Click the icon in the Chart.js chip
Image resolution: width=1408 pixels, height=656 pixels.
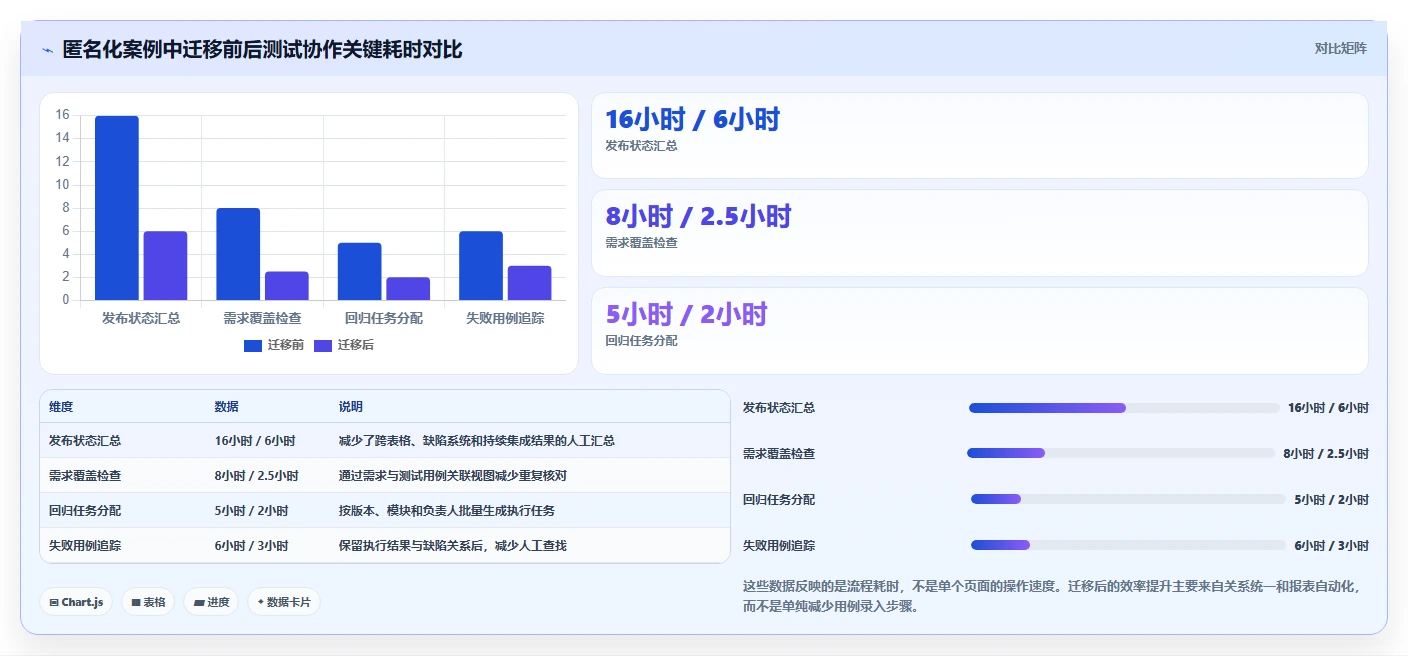point(54,603)
